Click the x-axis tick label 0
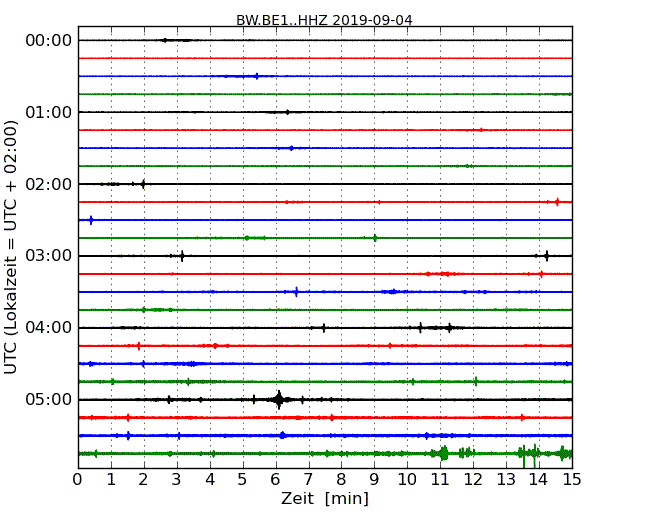Viewport: 650px width, 520px height. coord(78,480)
